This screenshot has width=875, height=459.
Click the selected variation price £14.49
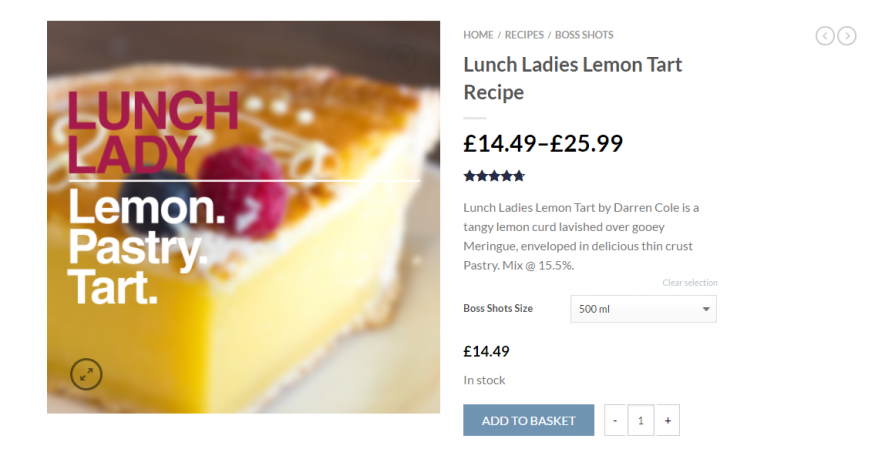click(x=487, y=351)
